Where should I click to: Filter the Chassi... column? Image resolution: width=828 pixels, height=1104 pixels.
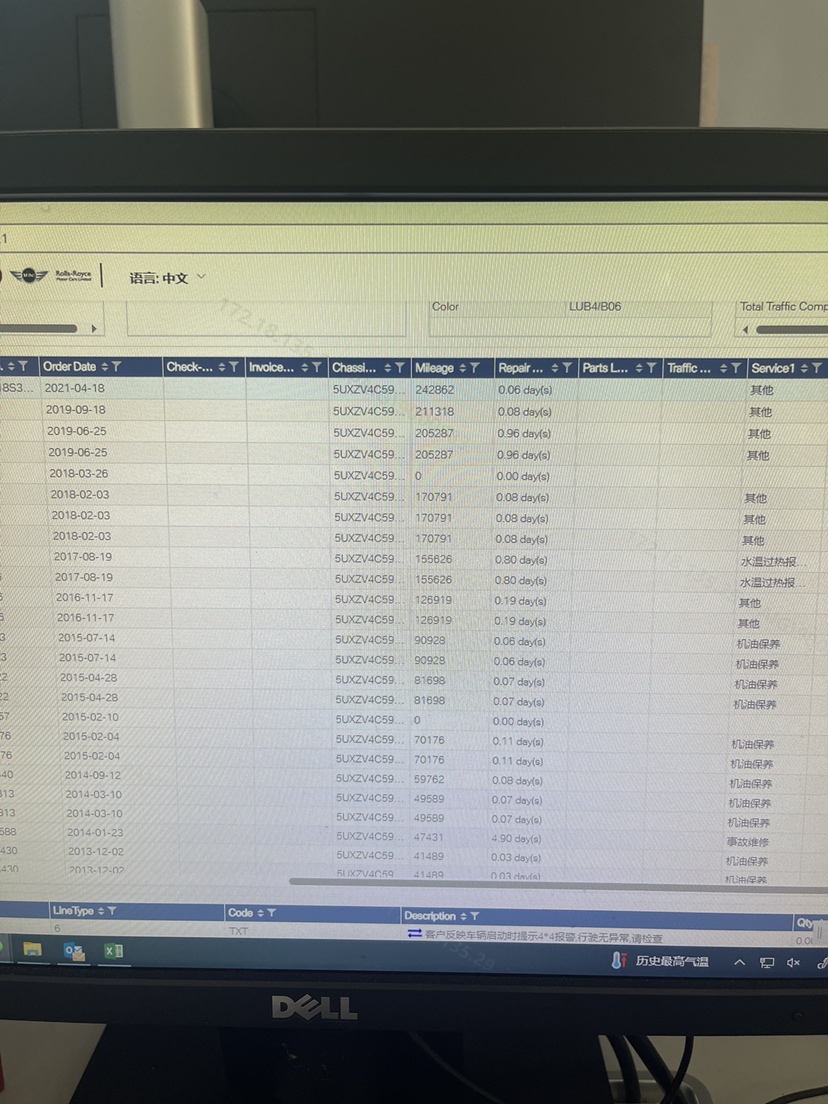(x=400, y=368)
